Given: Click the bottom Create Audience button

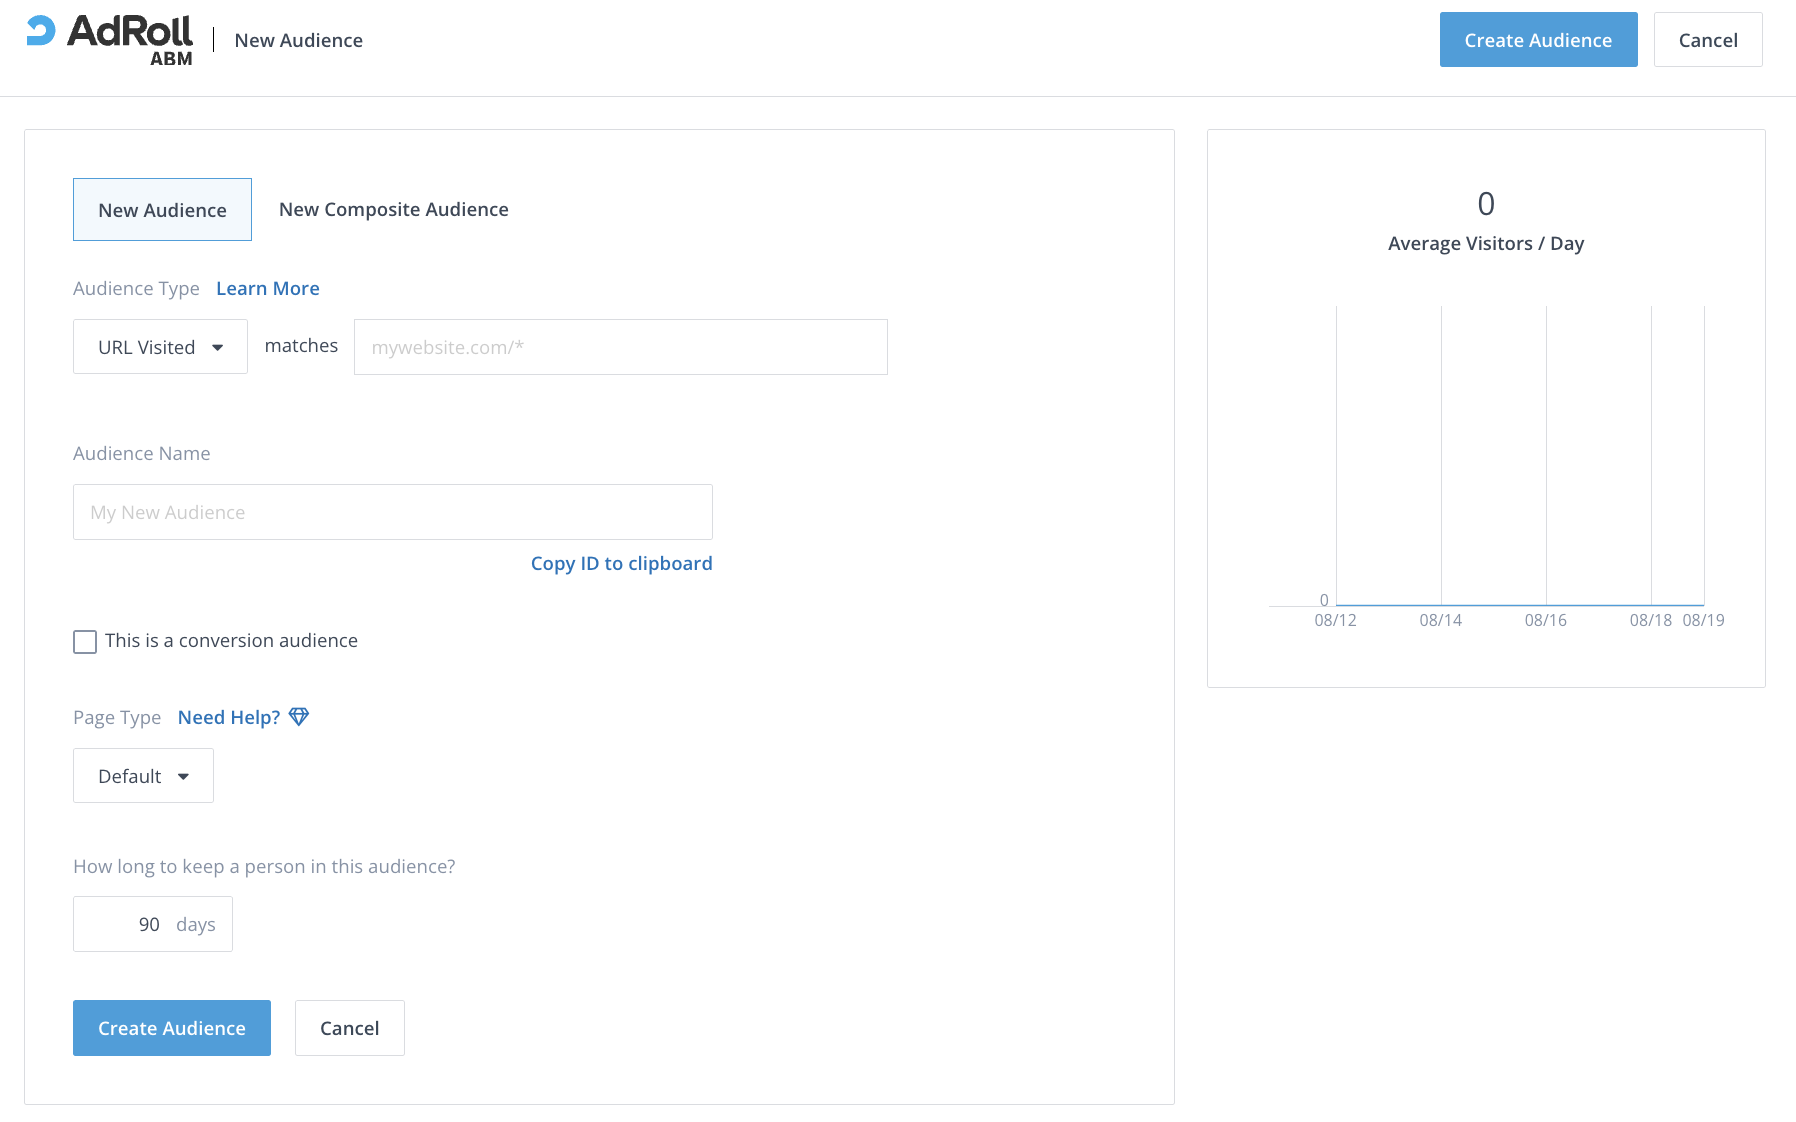Looking at the screenshot, I should pos(172,1028).
